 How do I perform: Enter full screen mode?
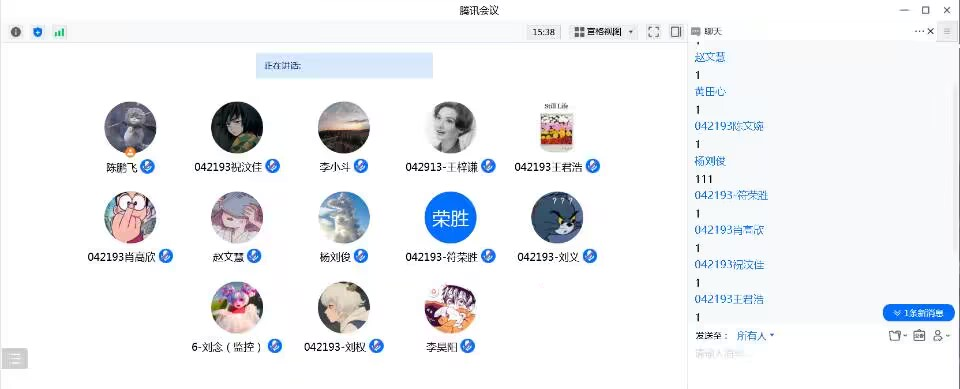653,32
